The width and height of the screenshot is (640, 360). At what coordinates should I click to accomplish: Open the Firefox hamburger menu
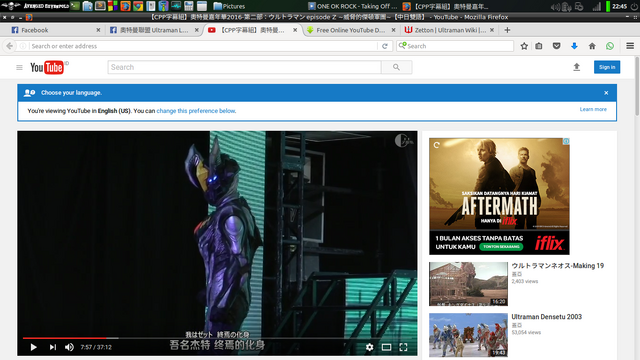[x=630, y=46]
